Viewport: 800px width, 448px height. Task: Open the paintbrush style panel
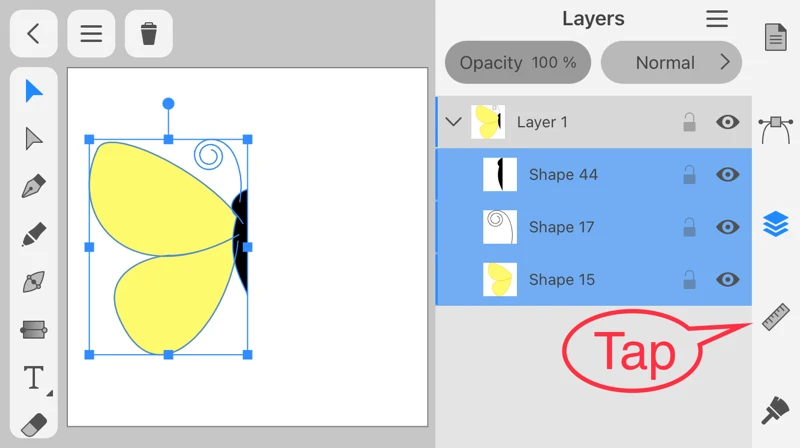point(776,410)
